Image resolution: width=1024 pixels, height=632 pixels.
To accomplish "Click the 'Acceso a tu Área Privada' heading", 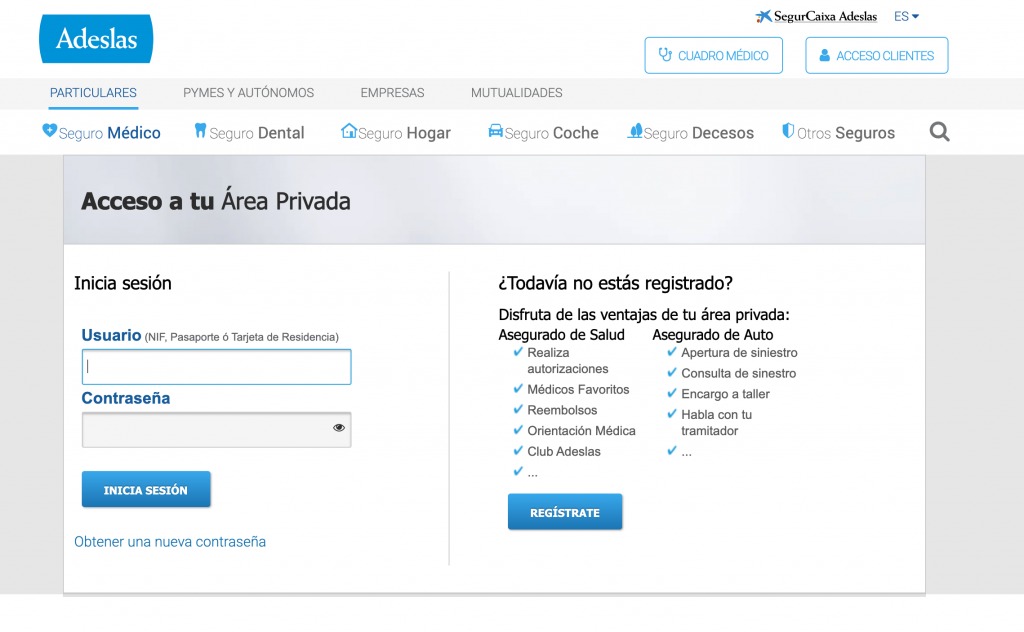I will (x=216, y=201).
